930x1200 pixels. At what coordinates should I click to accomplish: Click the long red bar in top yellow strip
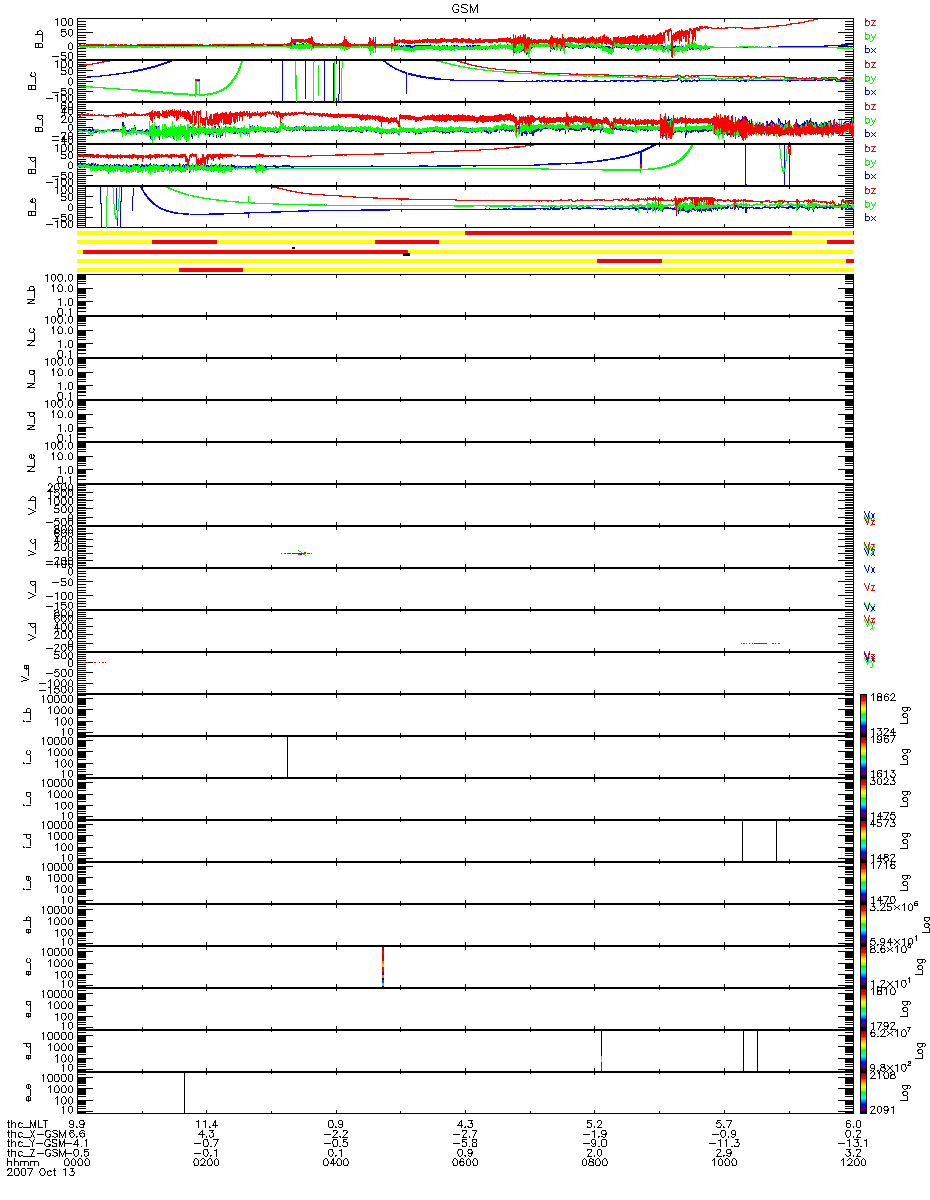tap(628, 232)
